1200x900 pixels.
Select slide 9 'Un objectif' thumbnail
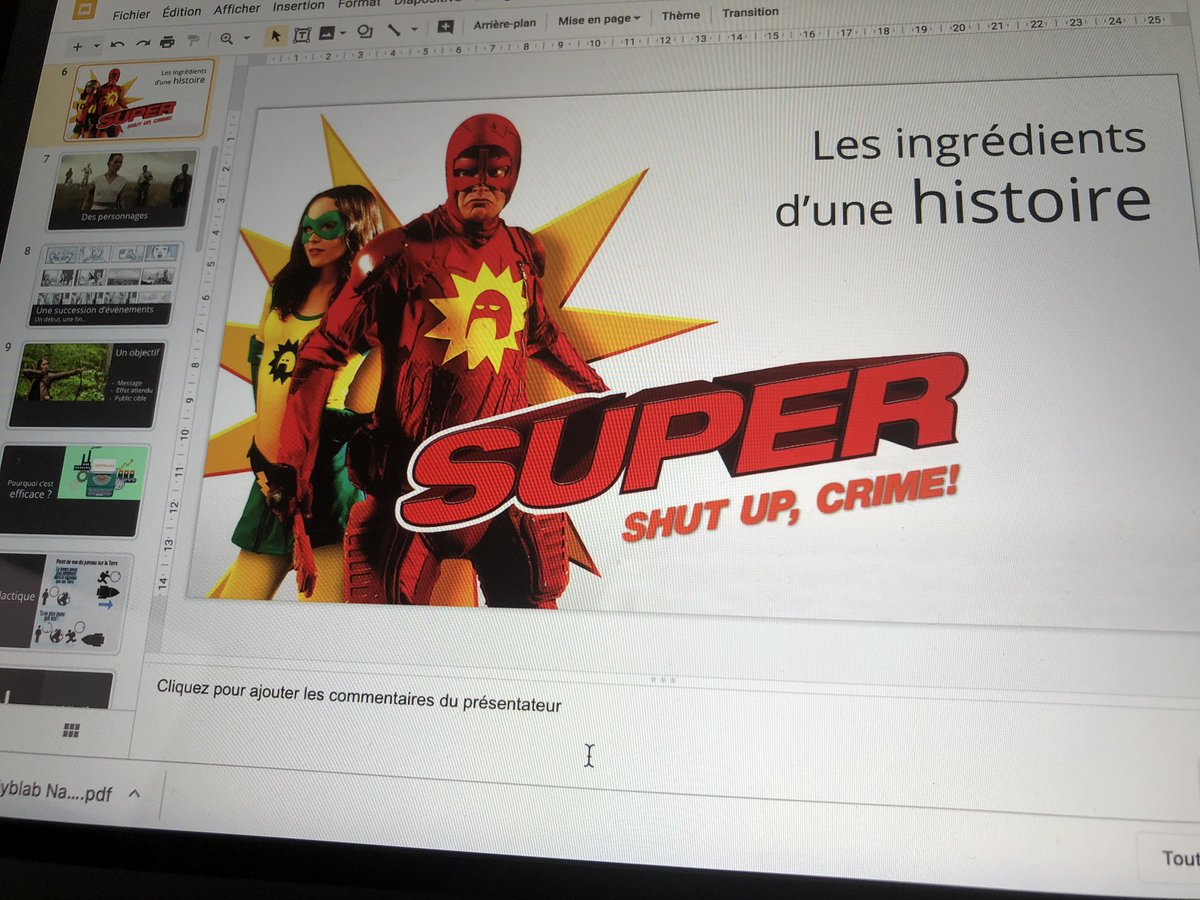pyautogui.click(x=89, y=385)
